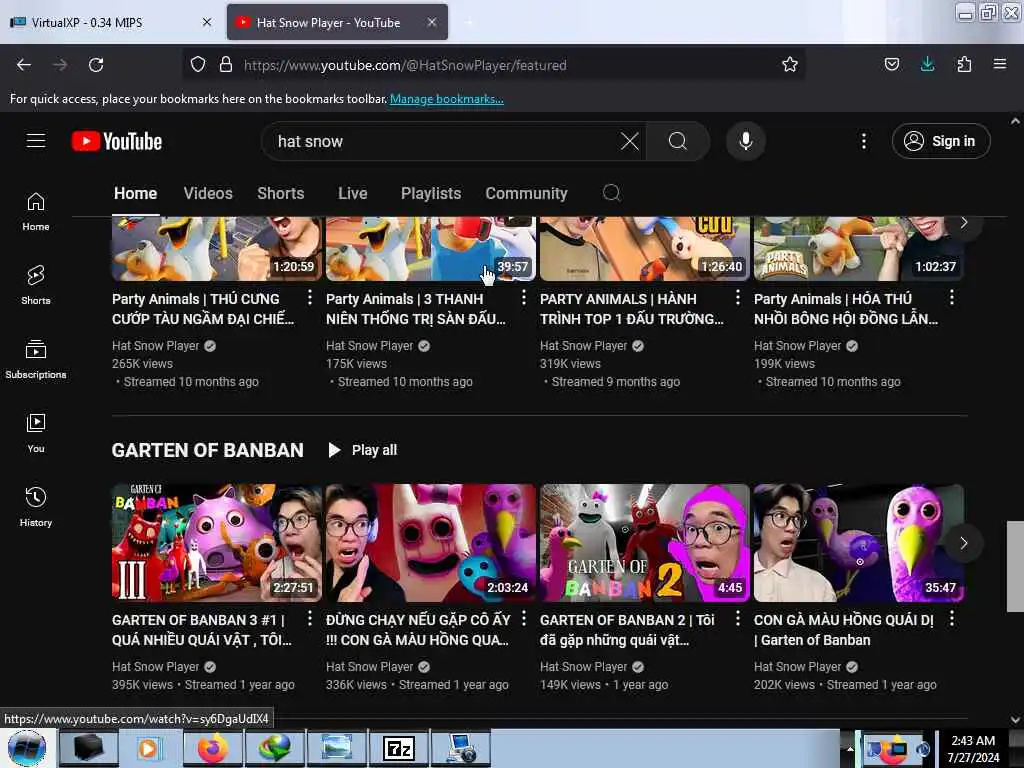1024x768 pixels.
Task: Switch to the channel Shorts tab
Action: (x=281, y=193)
